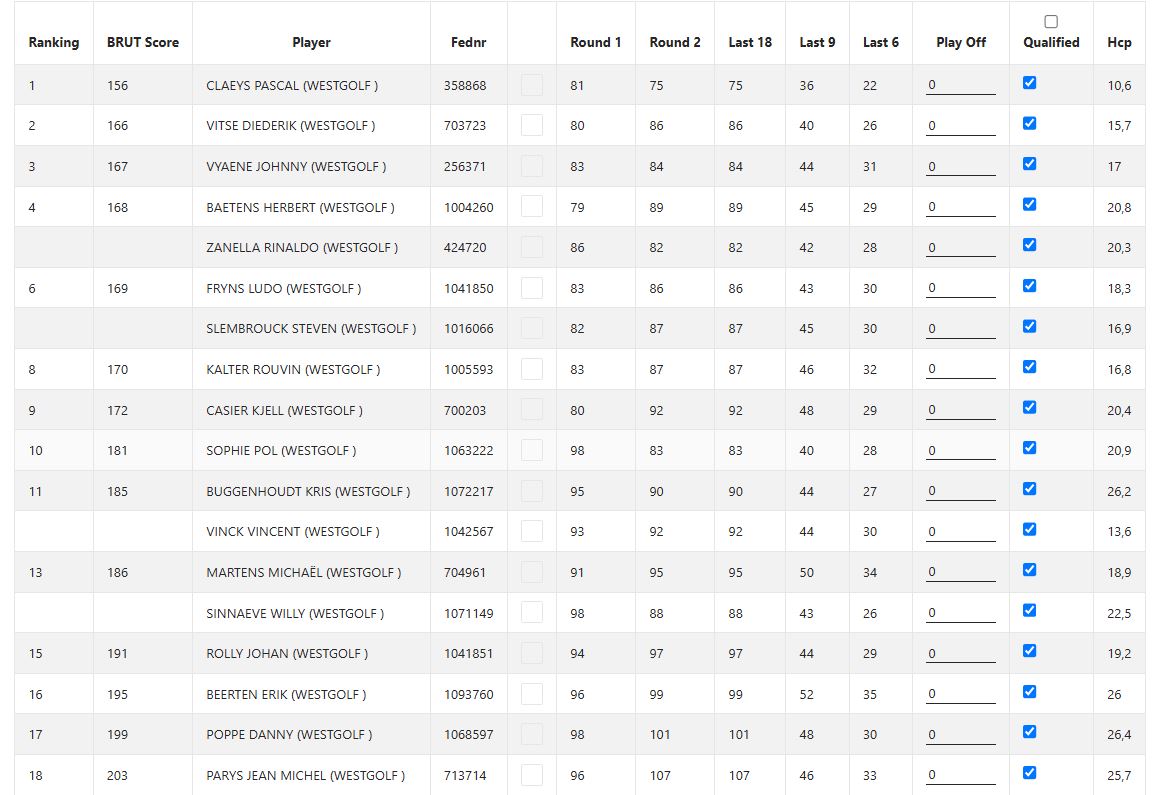The image size is (1168, 795).
Task: Uncheck Qualified for BEERTEN ERIK
Action: 1029,691
